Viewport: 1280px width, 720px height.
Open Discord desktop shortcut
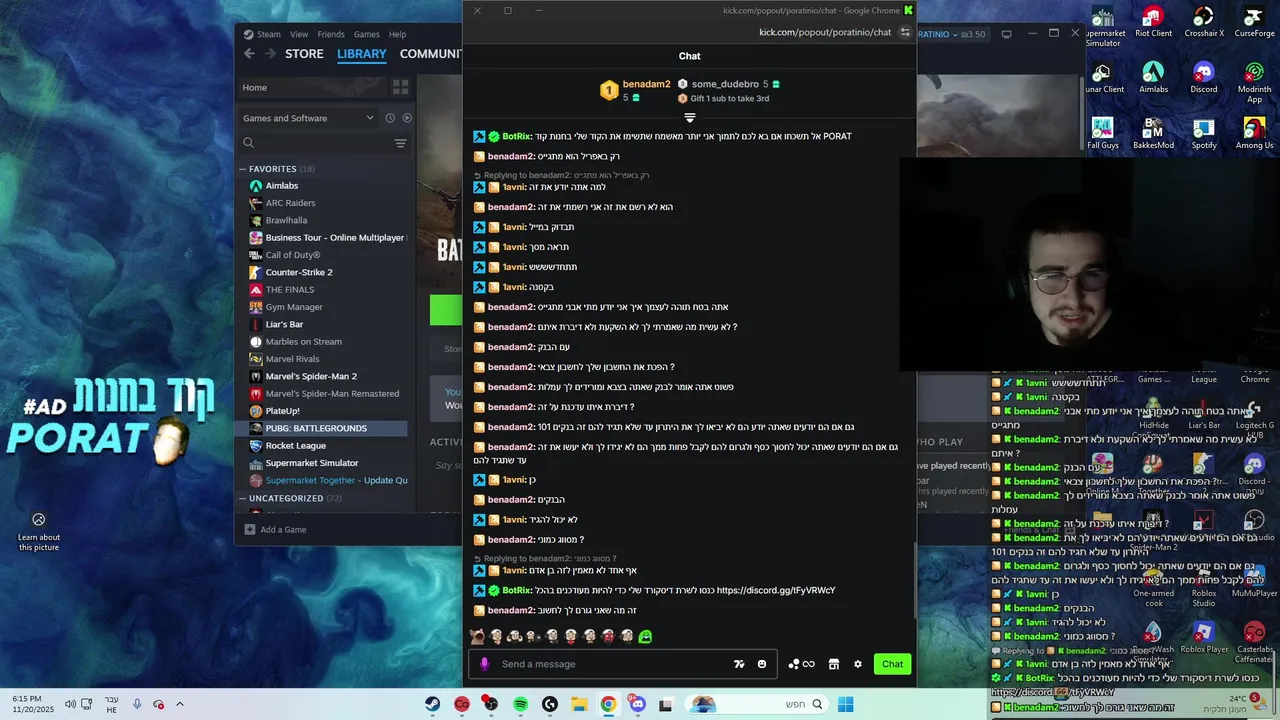[x=1203, y=78]
